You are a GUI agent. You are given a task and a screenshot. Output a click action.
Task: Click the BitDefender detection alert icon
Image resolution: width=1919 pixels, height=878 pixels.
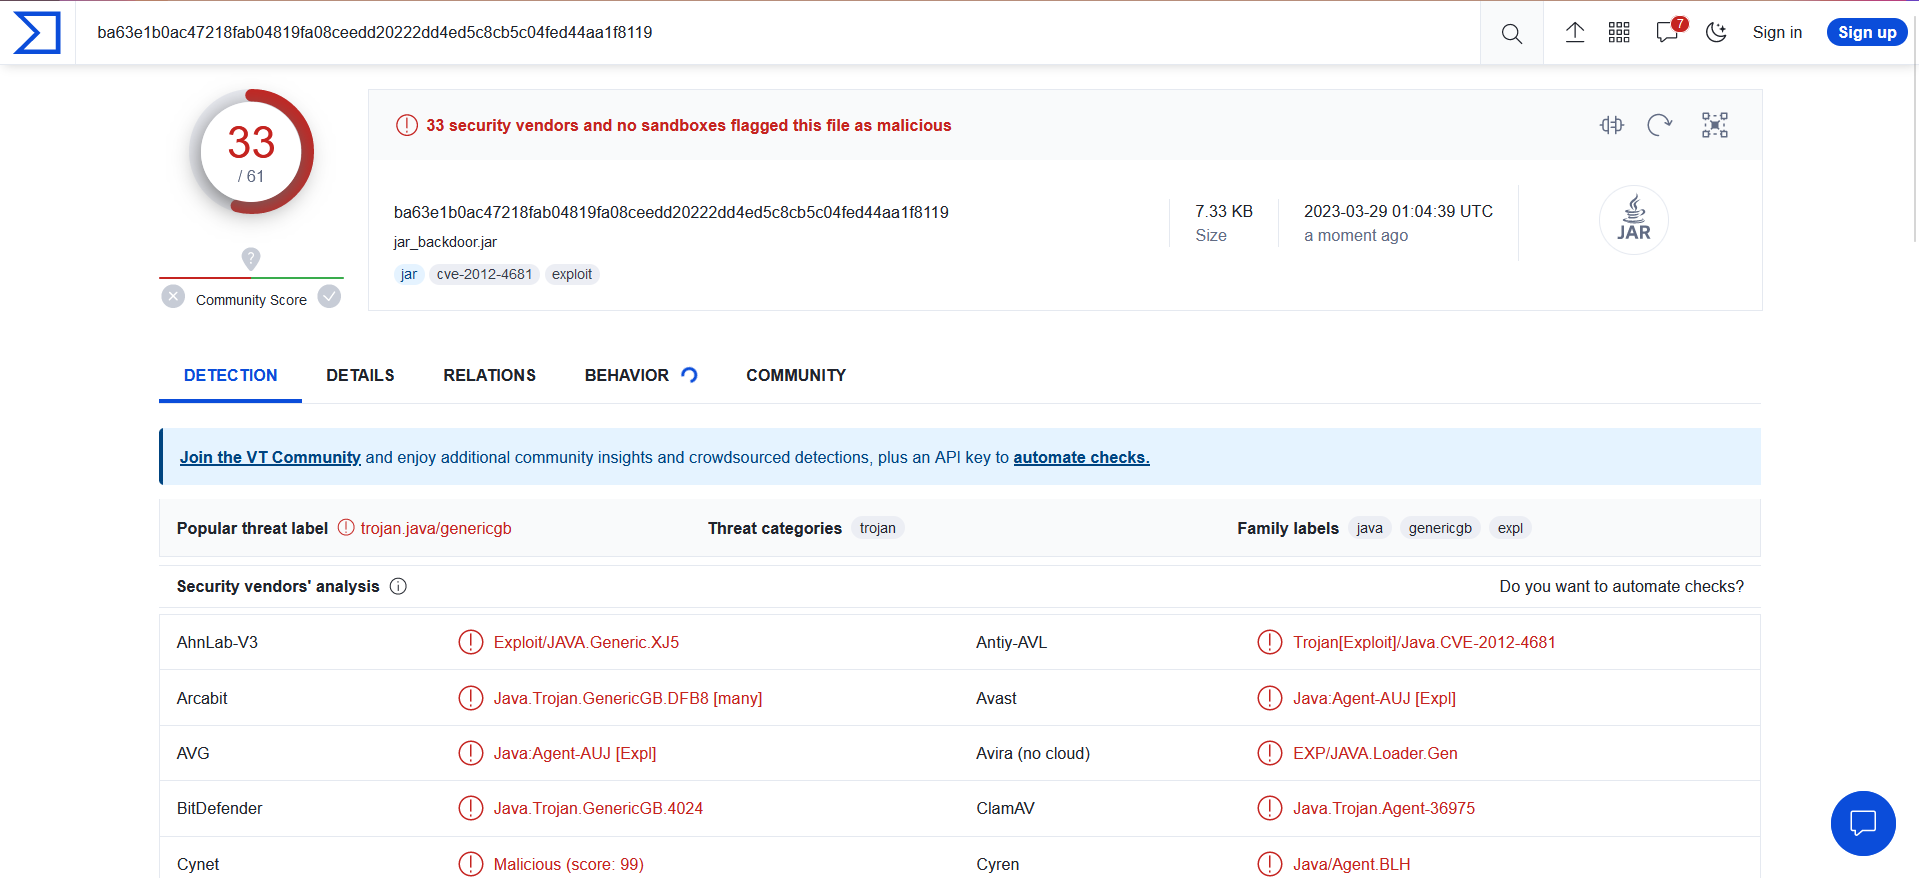471,808
